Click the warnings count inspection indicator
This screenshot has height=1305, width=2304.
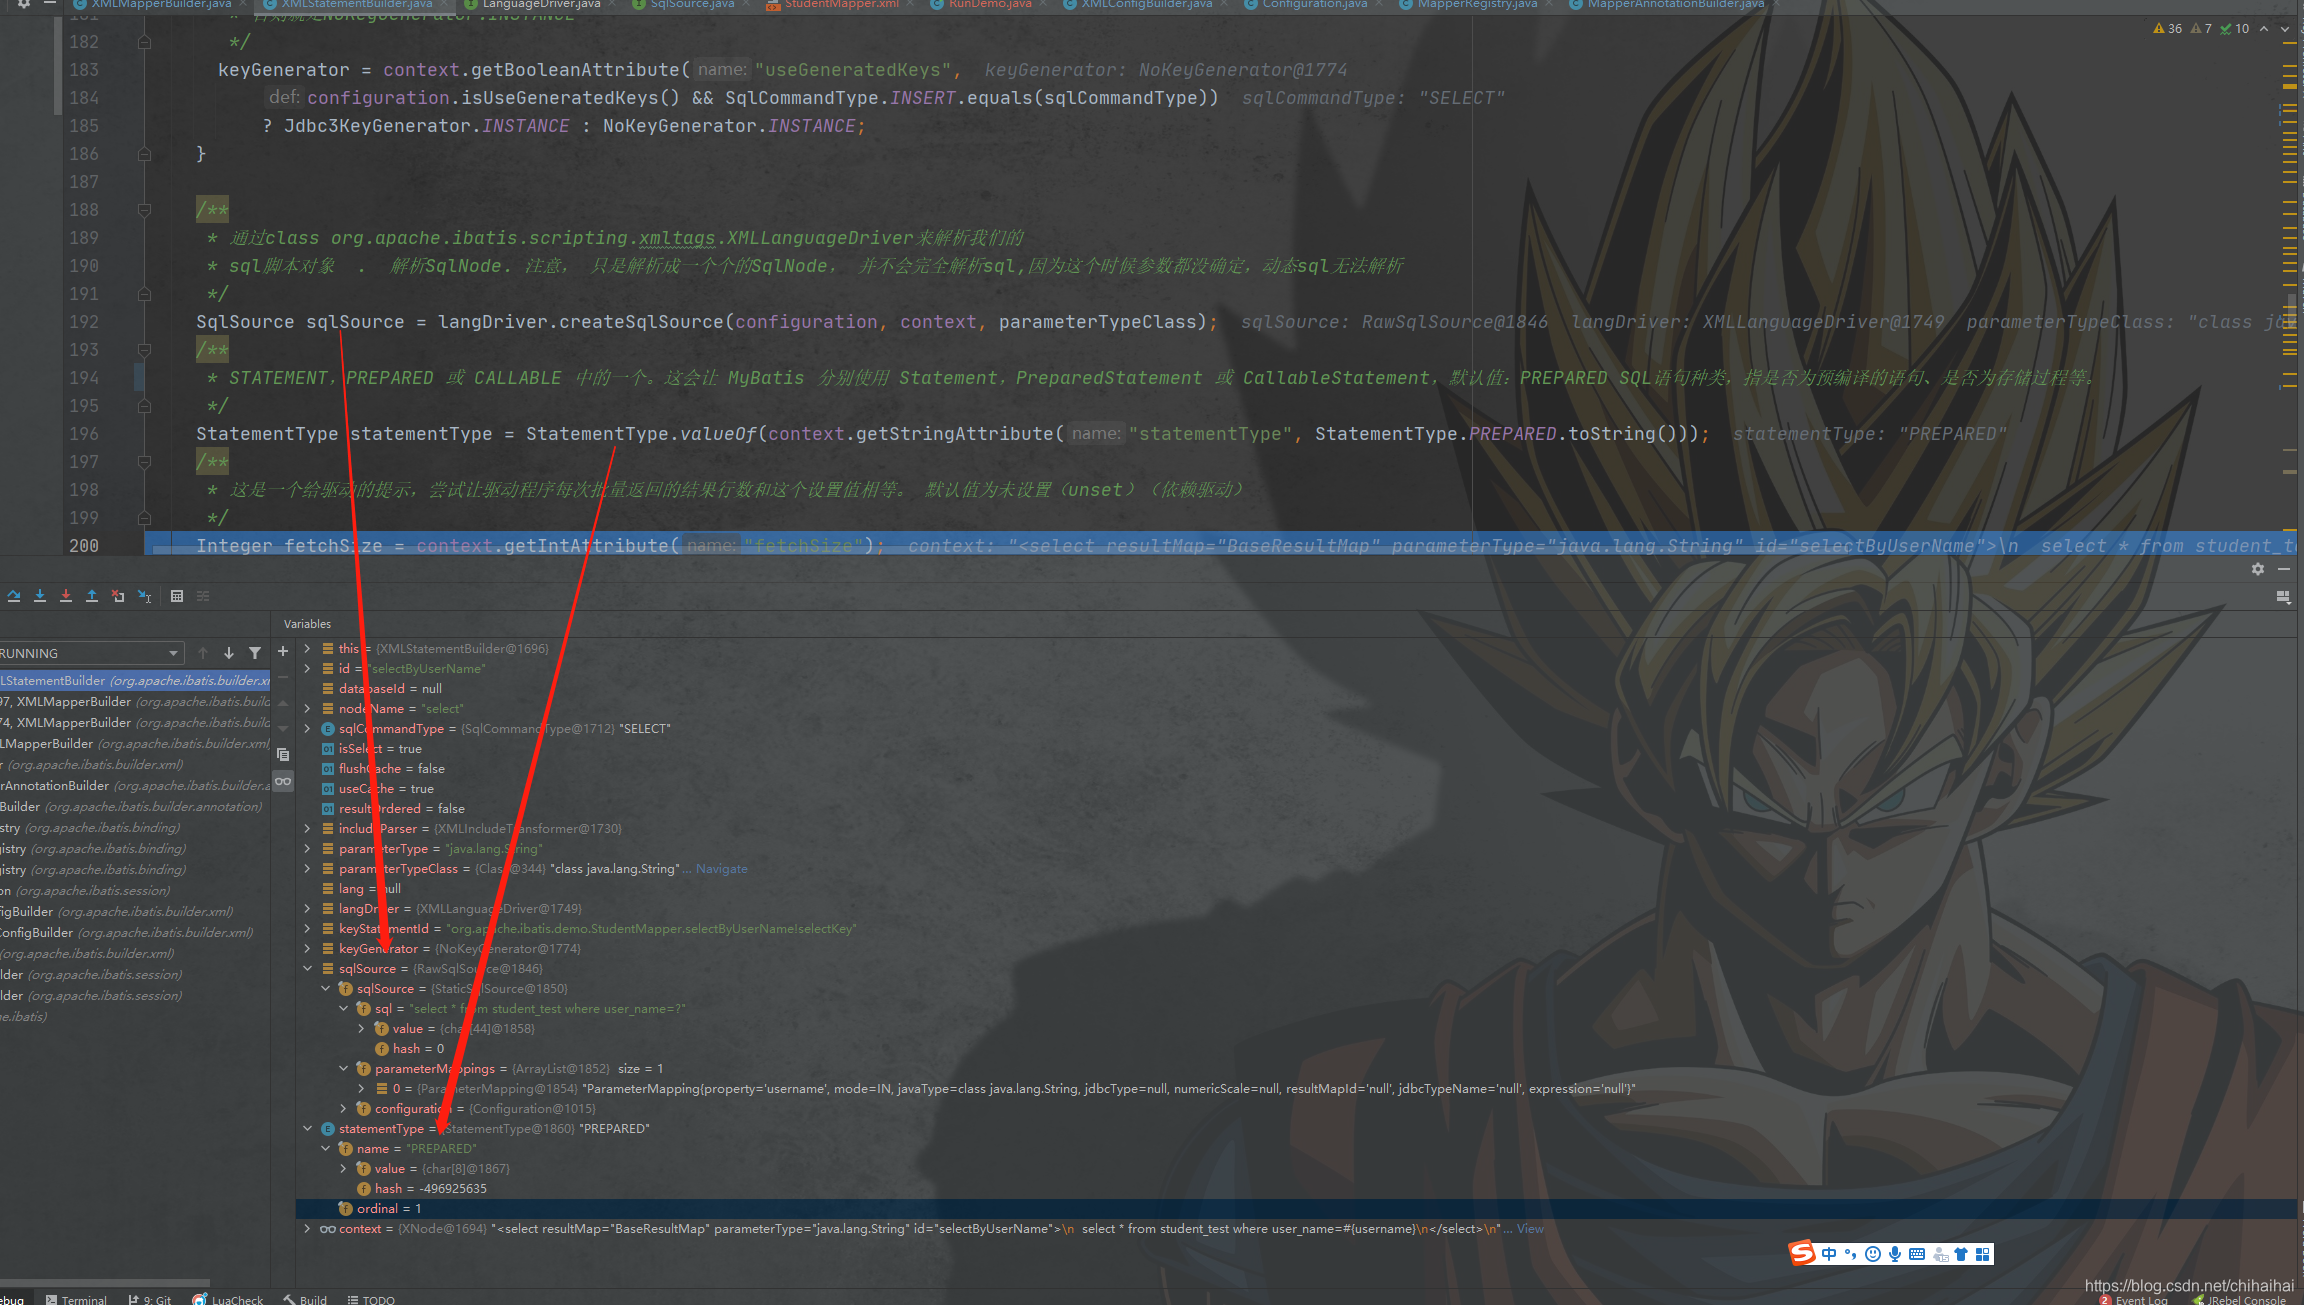pyautogui.click(x=2168, y=28)
